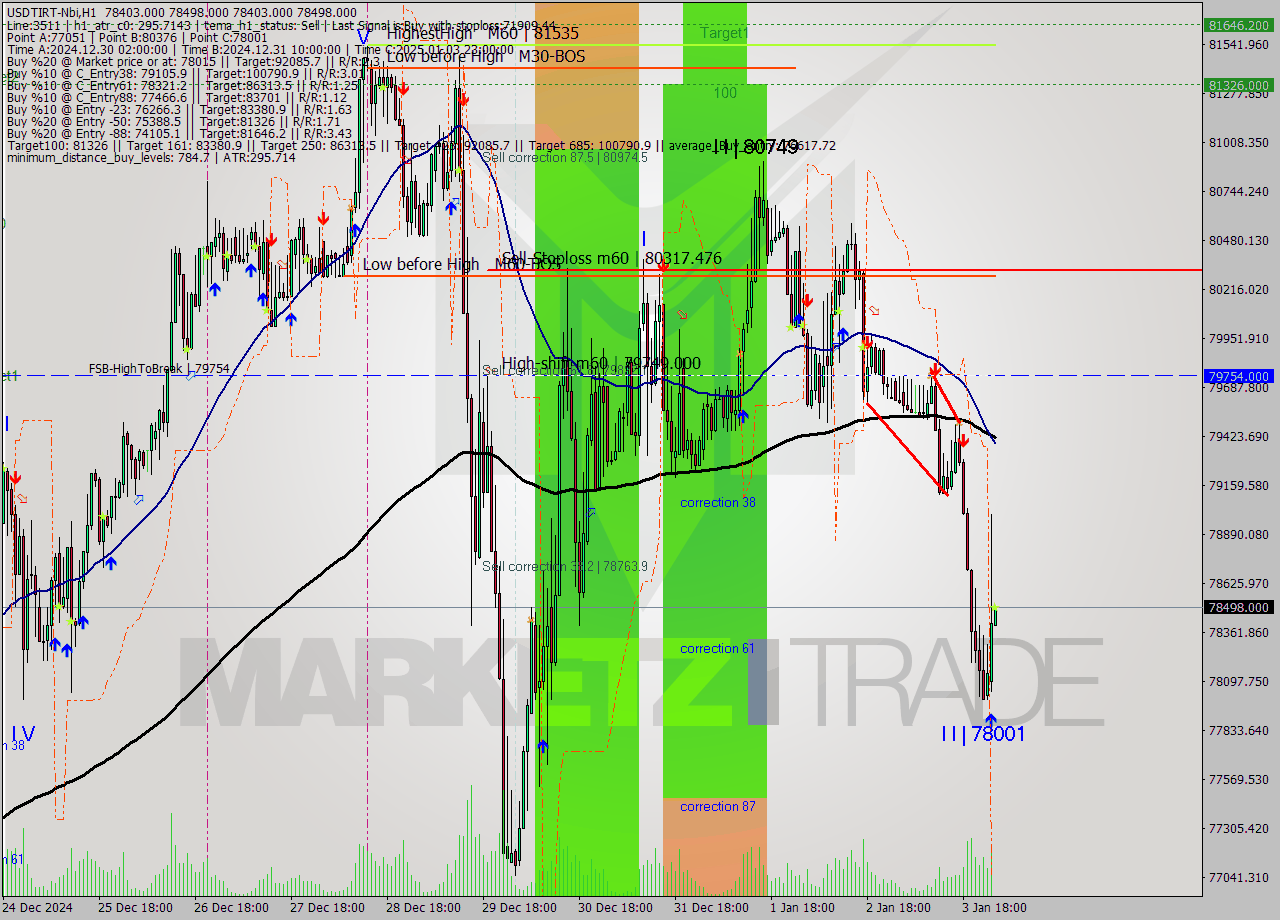Click the 78361.860 price axis value
1280x920 pixels.
pos(1239,632)
